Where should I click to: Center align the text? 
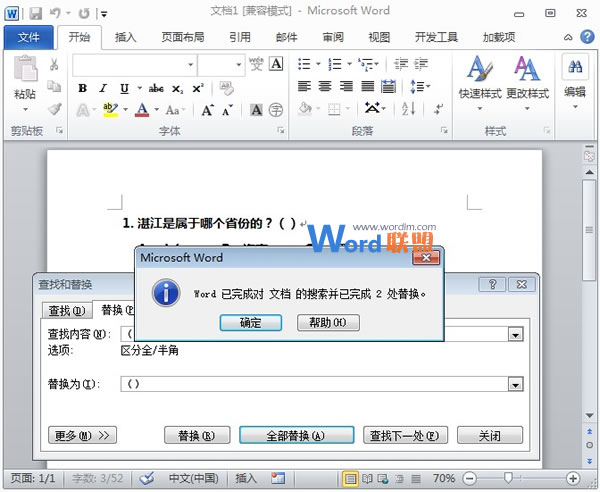pos(325,86)
